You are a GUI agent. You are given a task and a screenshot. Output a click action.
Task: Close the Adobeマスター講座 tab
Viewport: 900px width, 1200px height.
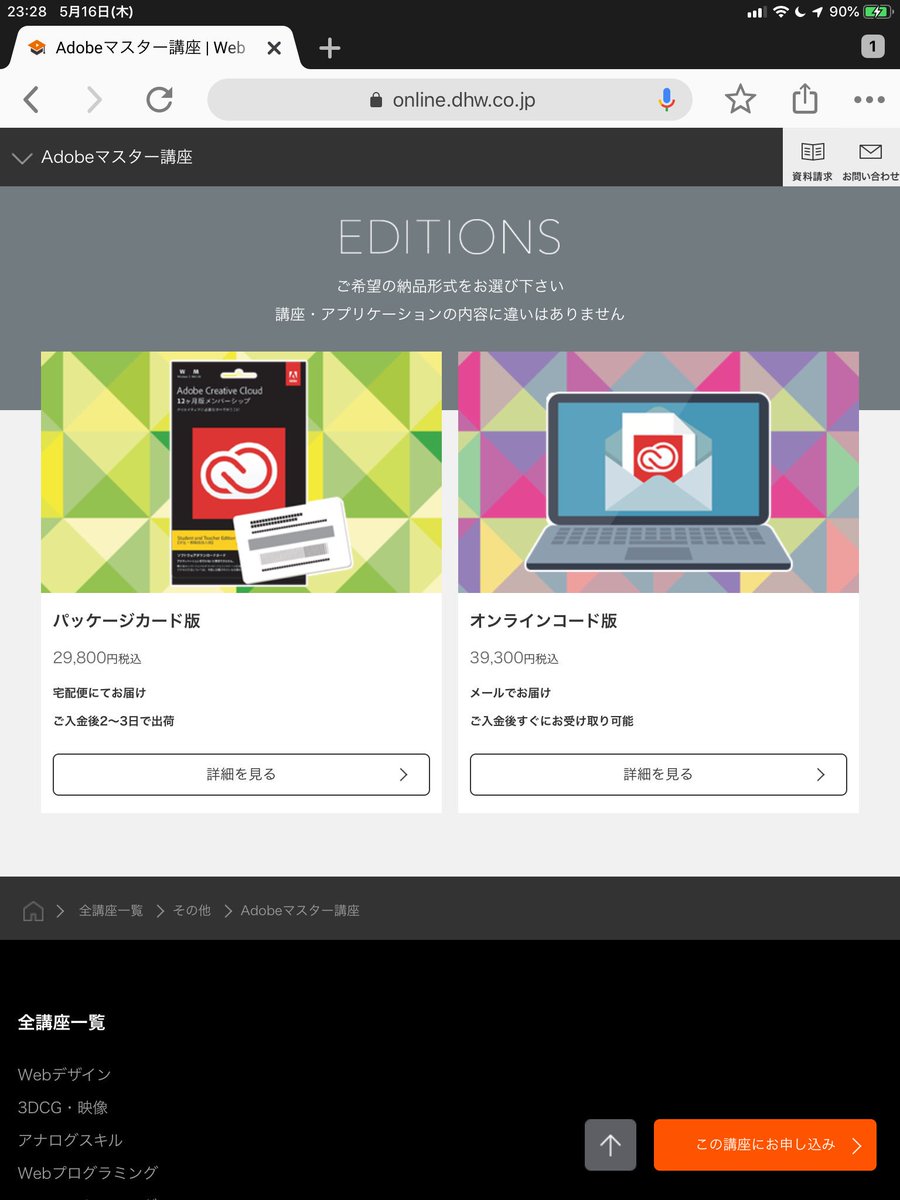[274, 48]
